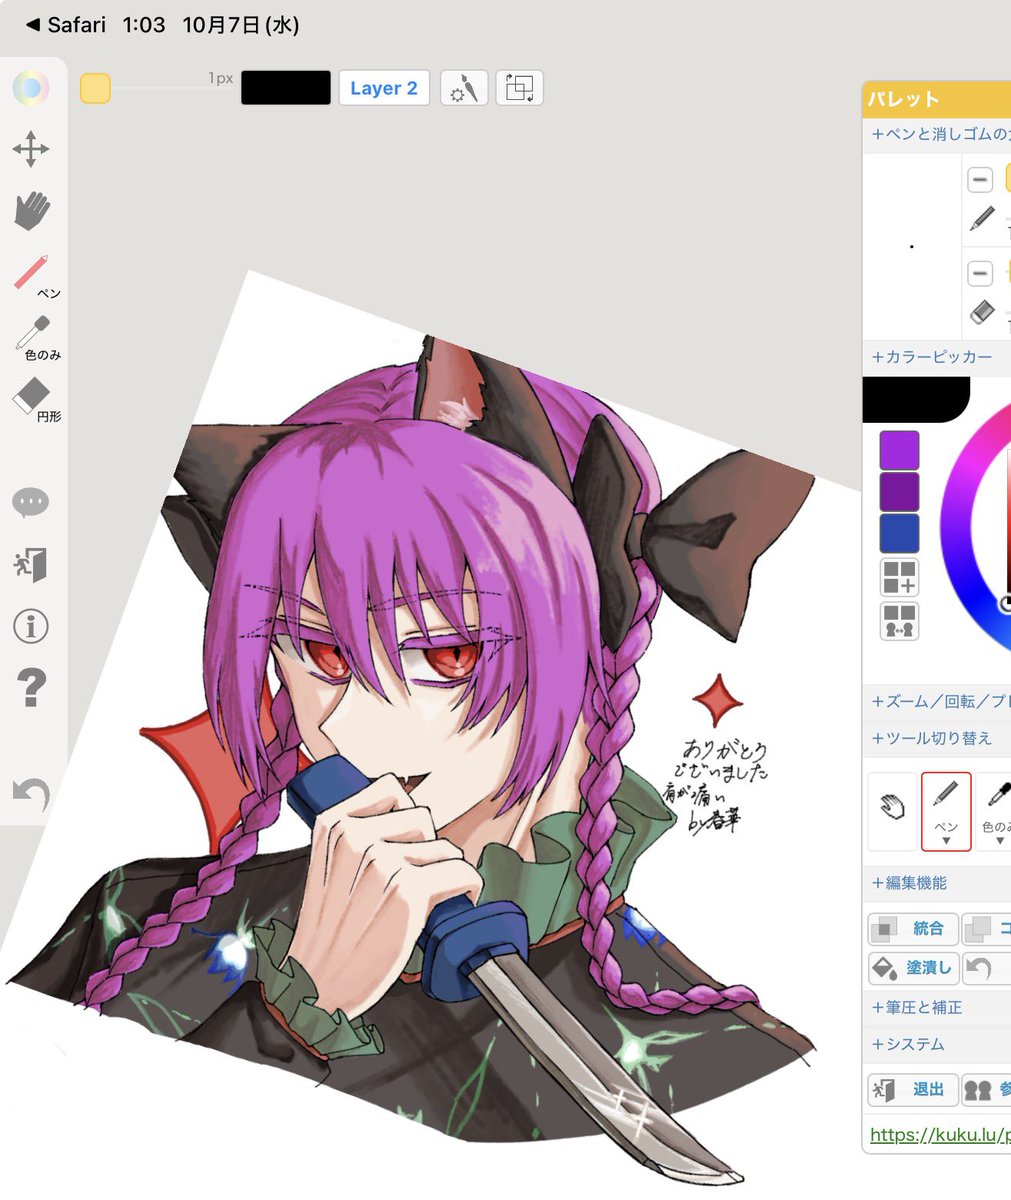Select the hand pan tool in left toolbar
Viewport: 1011px width, 1200px height.
point(32,211)
